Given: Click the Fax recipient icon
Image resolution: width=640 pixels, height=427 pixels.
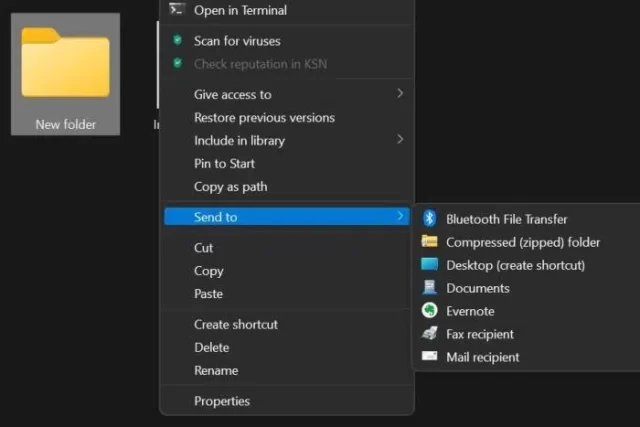Looking at the screenshot, I should (x=429, y=334).
